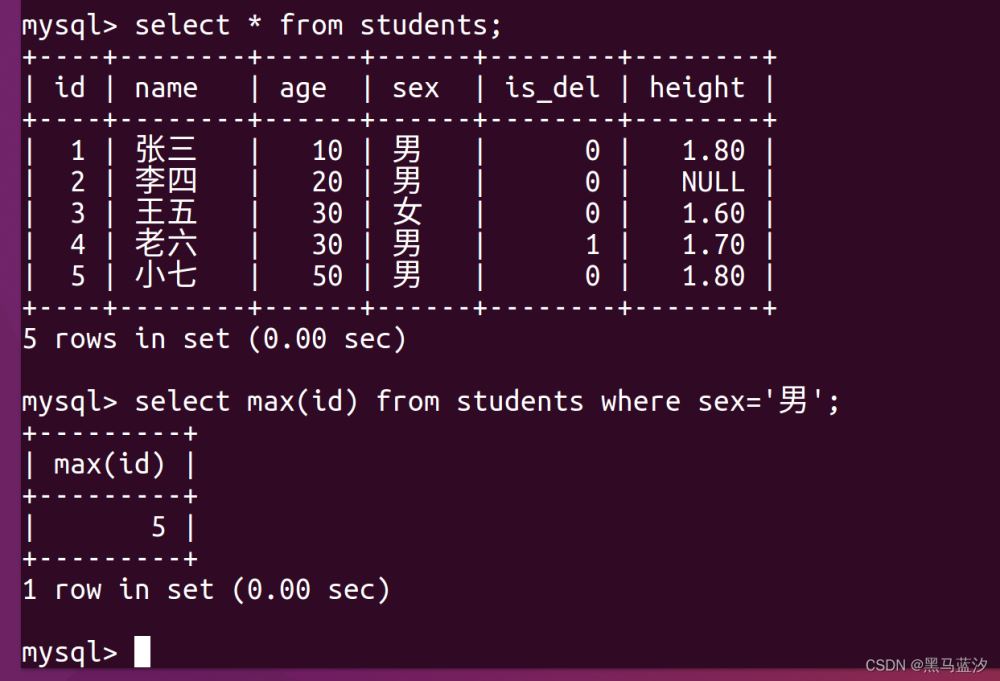The height and width of the screenshot is (681, 1000).
Task: Click the 'max(id)' result header
Action: pyautogui.click(x=109, y=464)
